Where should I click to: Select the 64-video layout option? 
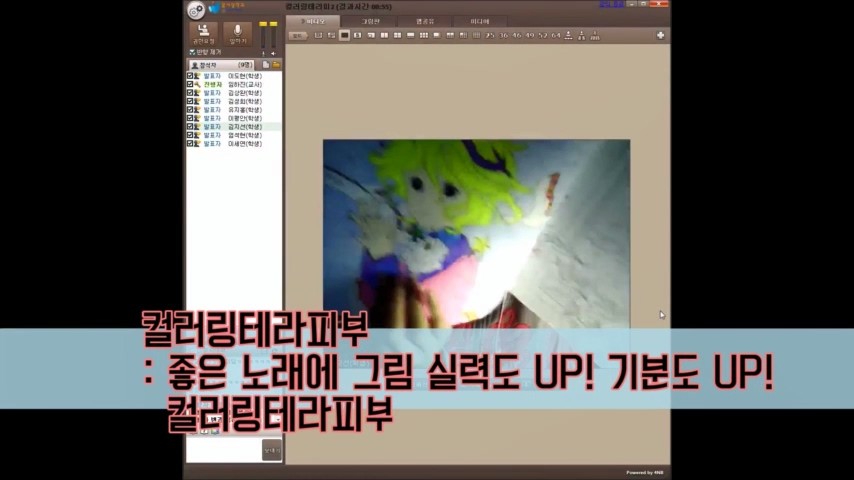click(x=556, y=35)
